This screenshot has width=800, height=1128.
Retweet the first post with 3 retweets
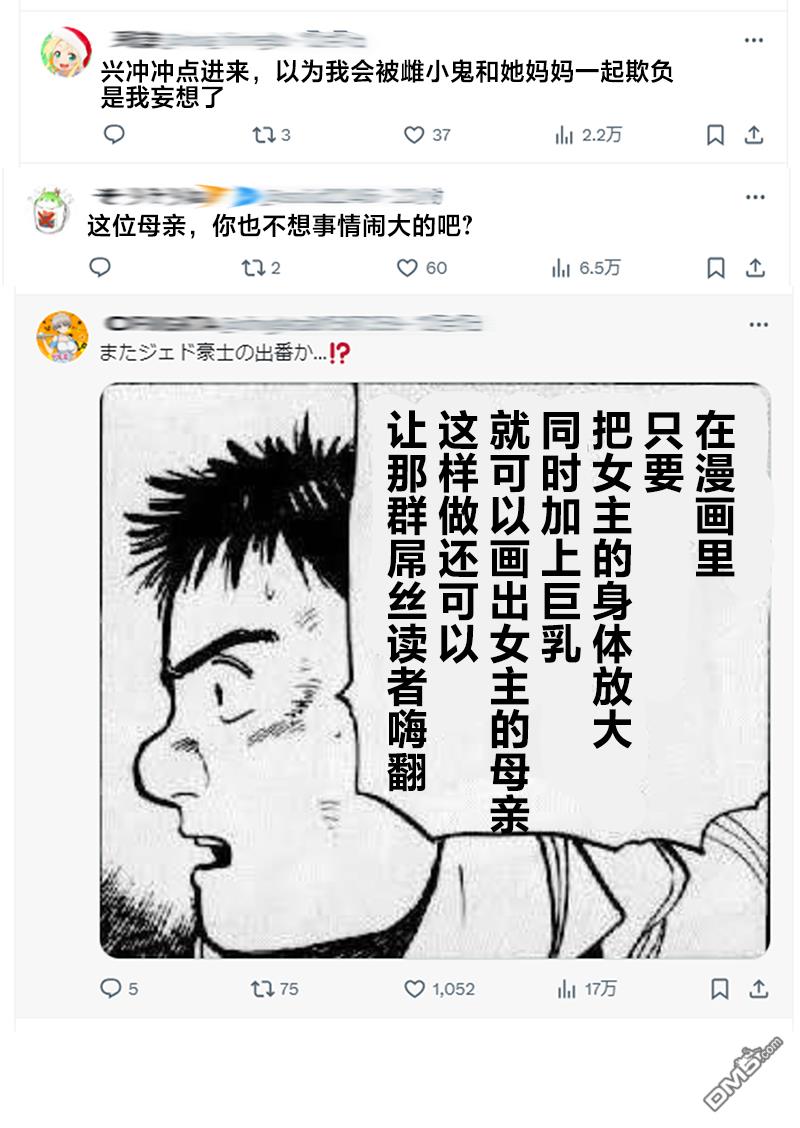click(271, 135)
